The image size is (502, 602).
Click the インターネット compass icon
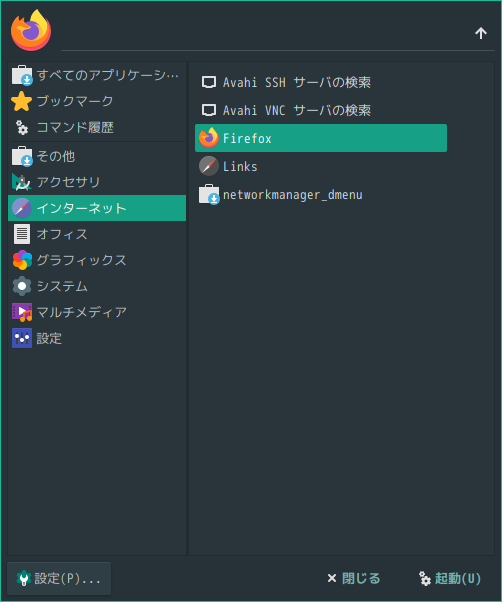[22, 208]
